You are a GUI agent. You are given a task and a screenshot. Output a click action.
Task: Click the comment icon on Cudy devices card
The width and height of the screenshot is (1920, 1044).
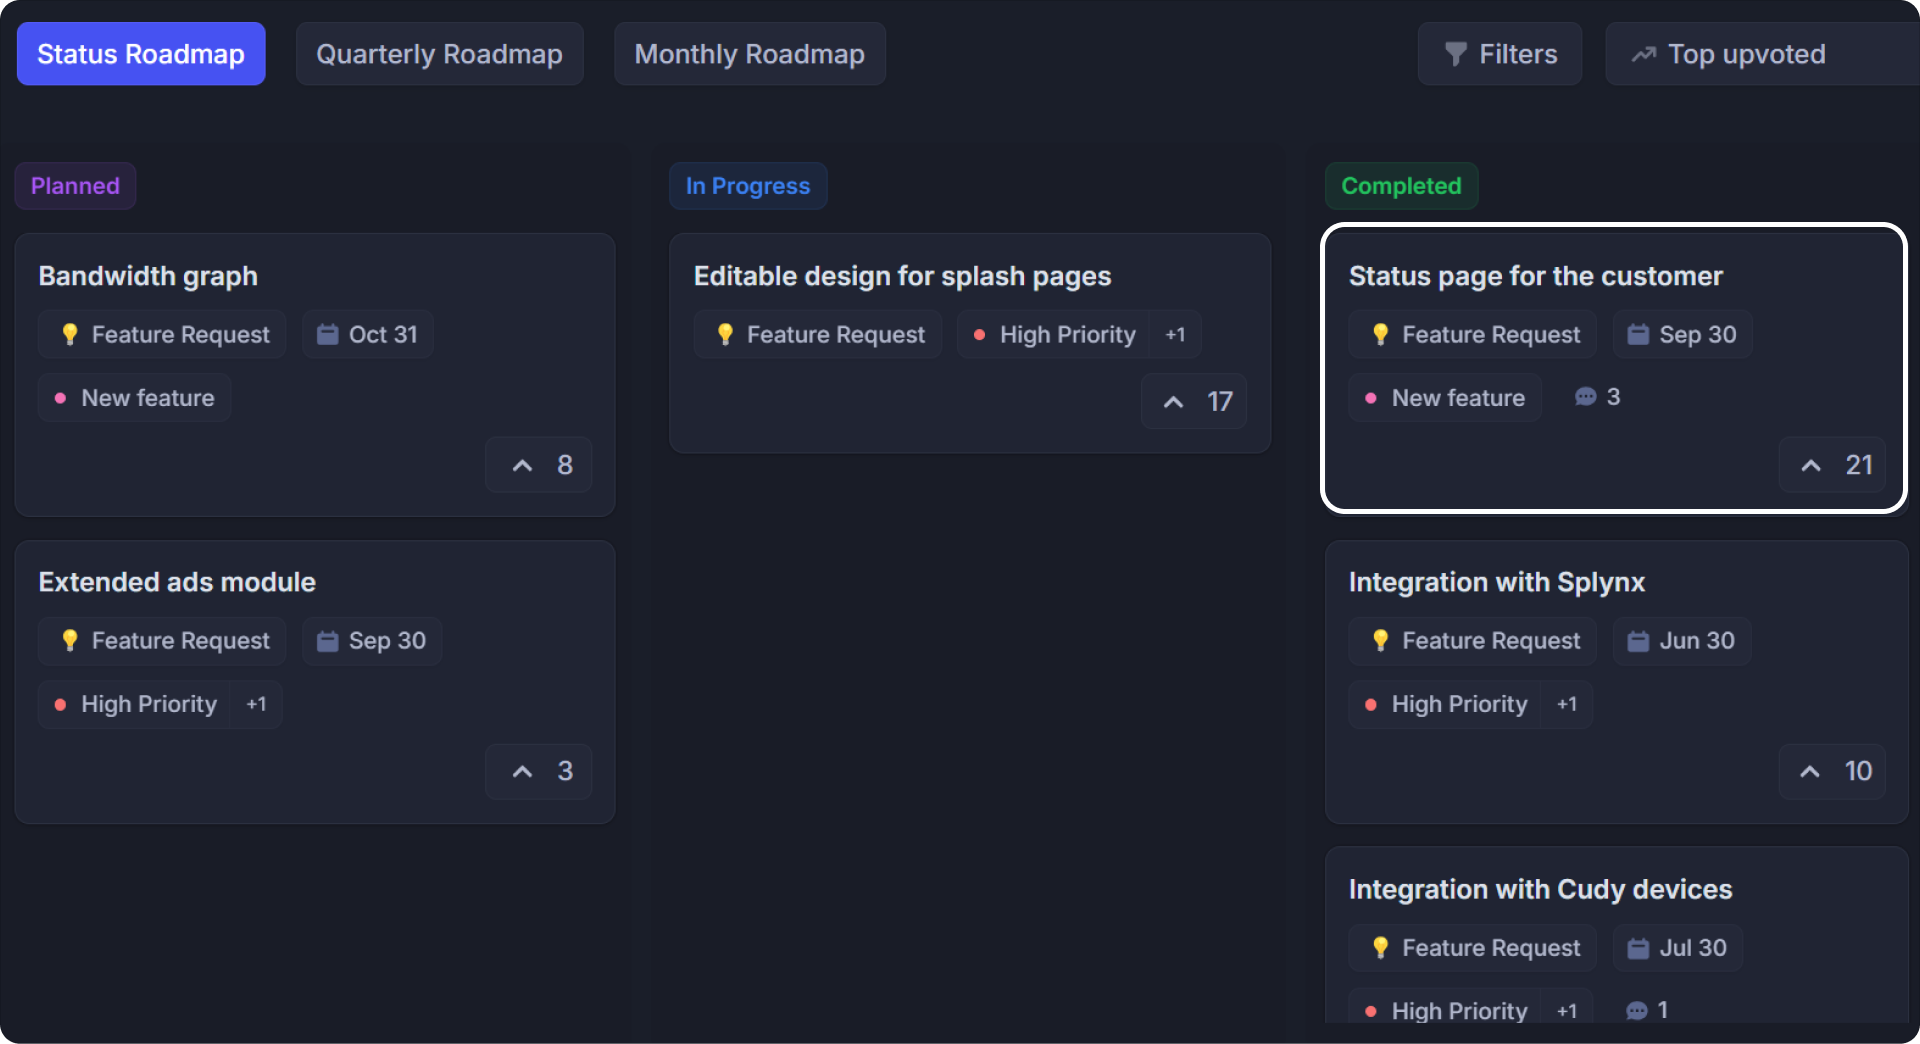tap(1637, 1010)
